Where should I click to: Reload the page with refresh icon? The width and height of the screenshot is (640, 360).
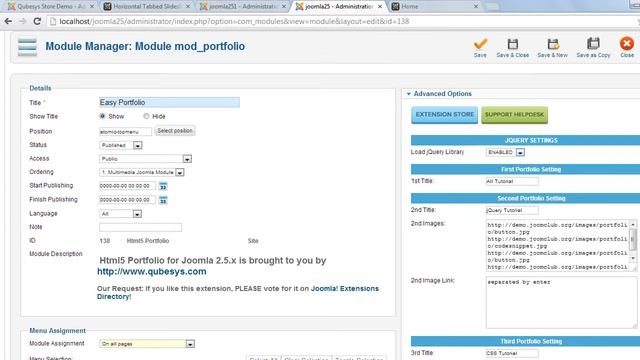(x=37, y=21)
